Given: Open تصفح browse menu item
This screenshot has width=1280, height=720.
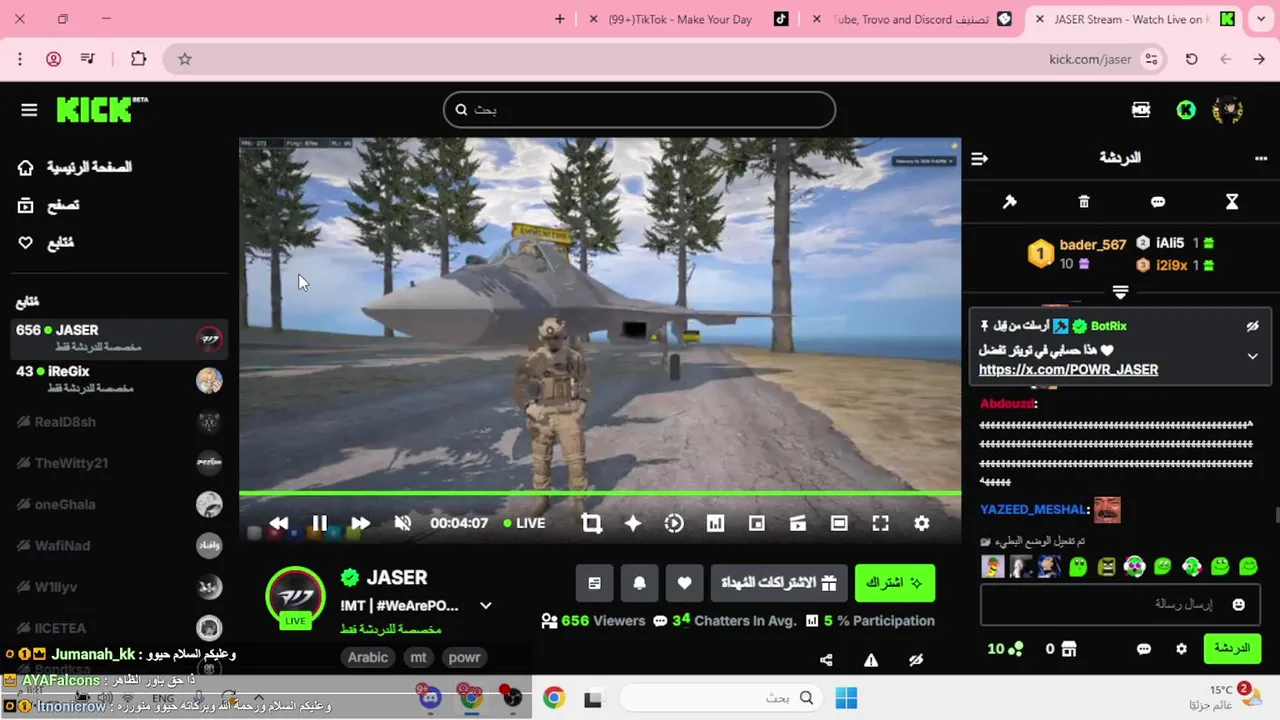Looking at the screenshot, I should pos(49,205).
